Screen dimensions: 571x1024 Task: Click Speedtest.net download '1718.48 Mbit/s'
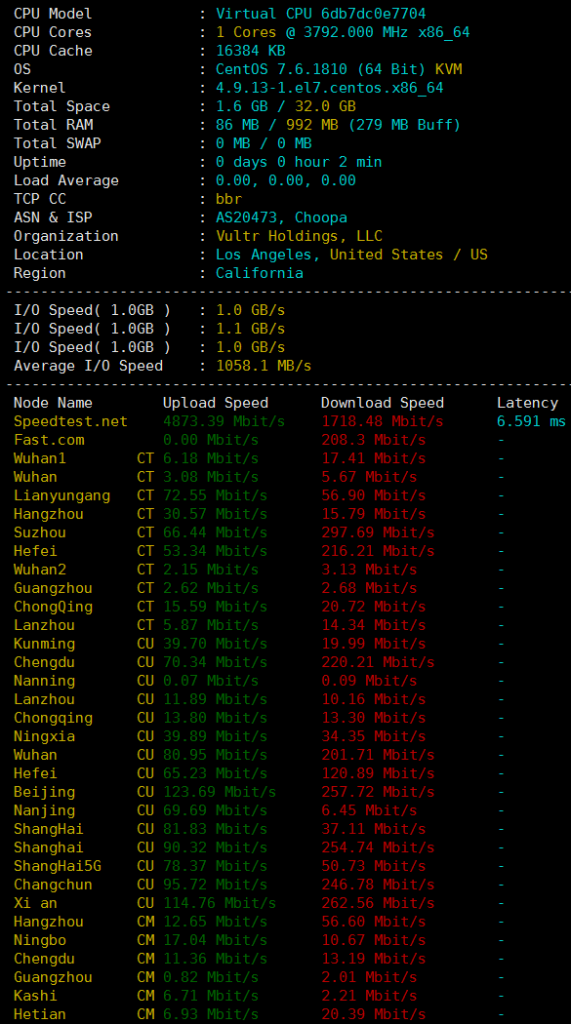pyautogui.click(x=382, y=421)
